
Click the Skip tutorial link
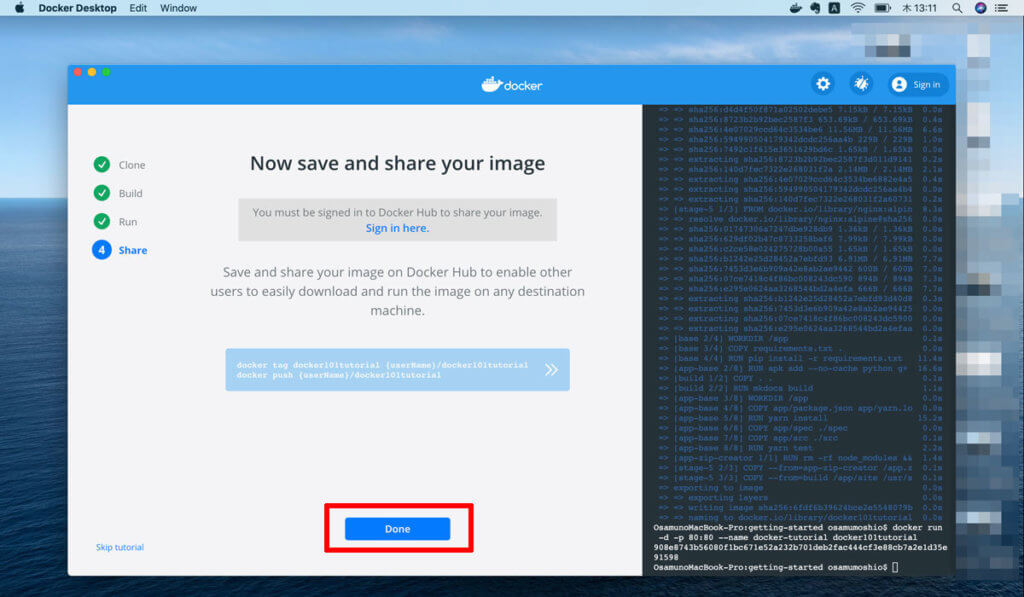pos(120,547)
